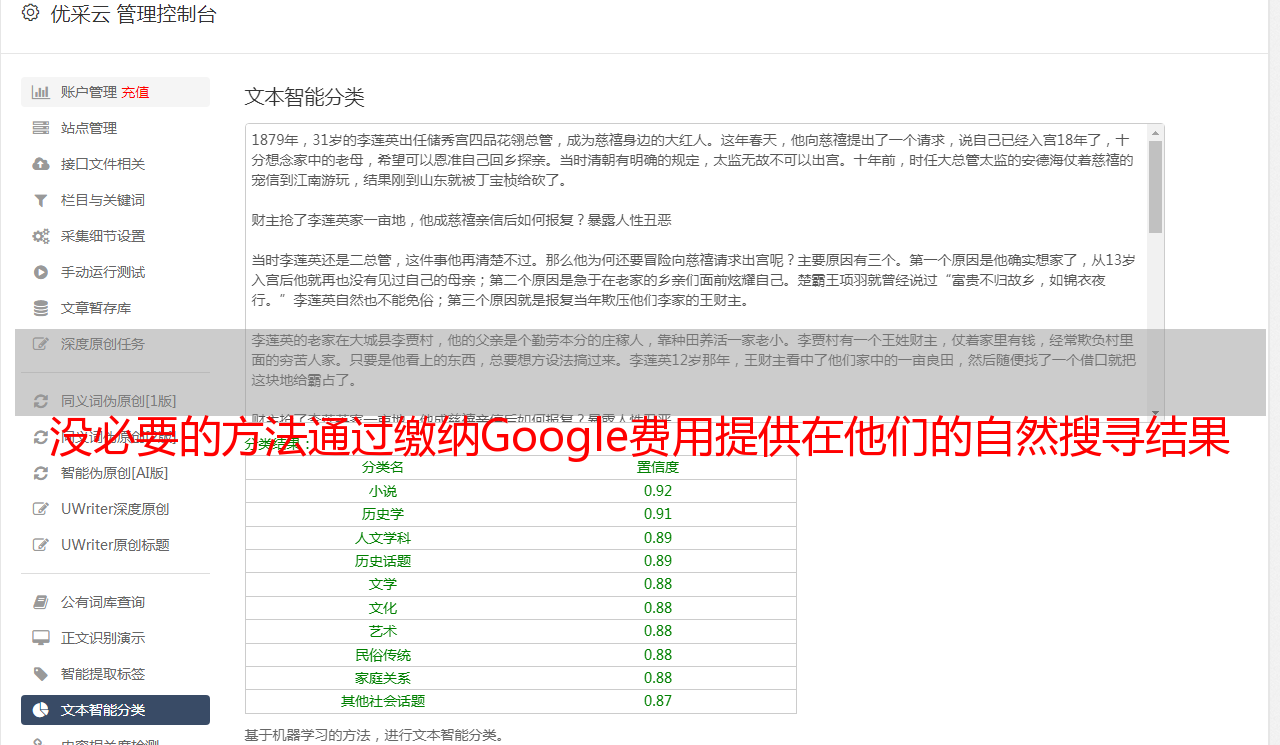Screen dimensions: 1280x745
Task: Click the 小说 category cell
Action: click(x=383, y=491)
